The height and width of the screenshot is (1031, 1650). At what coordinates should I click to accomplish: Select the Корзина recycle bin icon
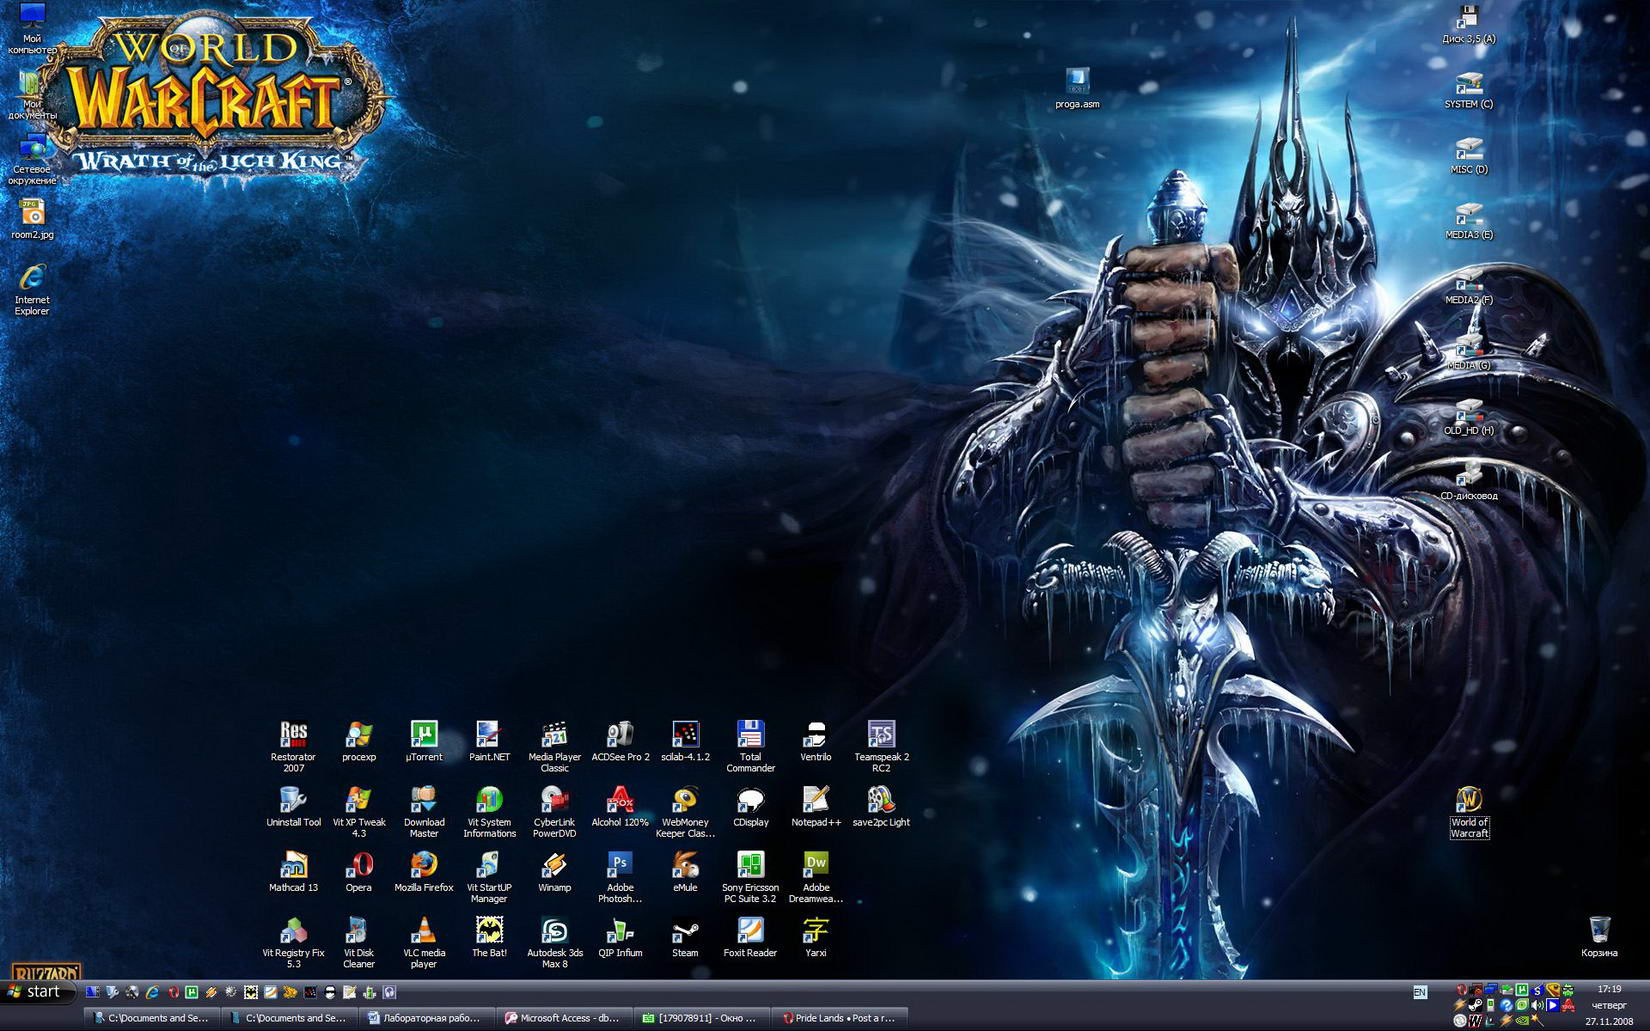coord(1599,932)
